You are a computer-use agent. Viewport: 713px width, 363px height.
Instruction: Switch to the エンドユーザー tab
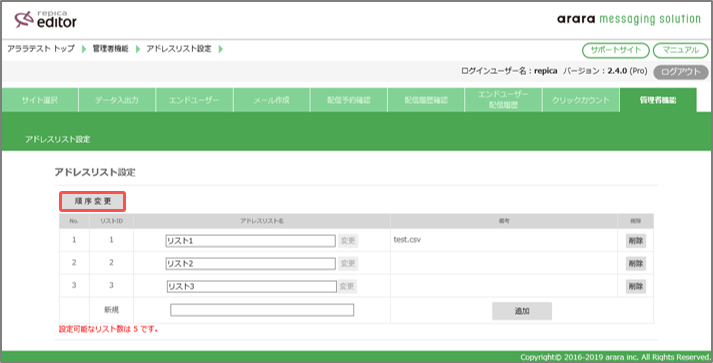click(x=194, y=100)
